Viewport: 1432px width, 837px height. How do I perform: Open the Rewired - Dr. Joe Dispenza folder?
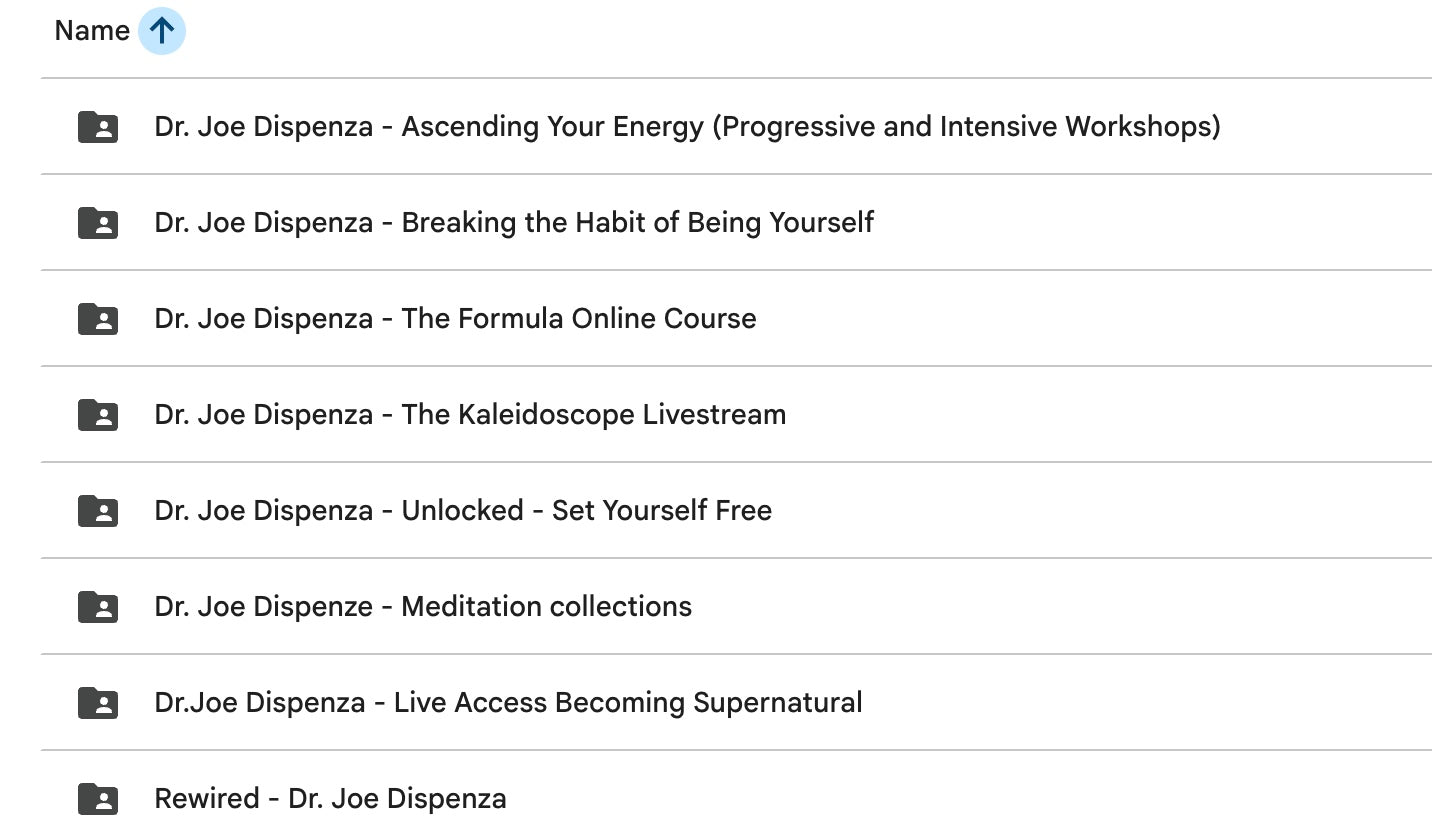click(330, 798)
